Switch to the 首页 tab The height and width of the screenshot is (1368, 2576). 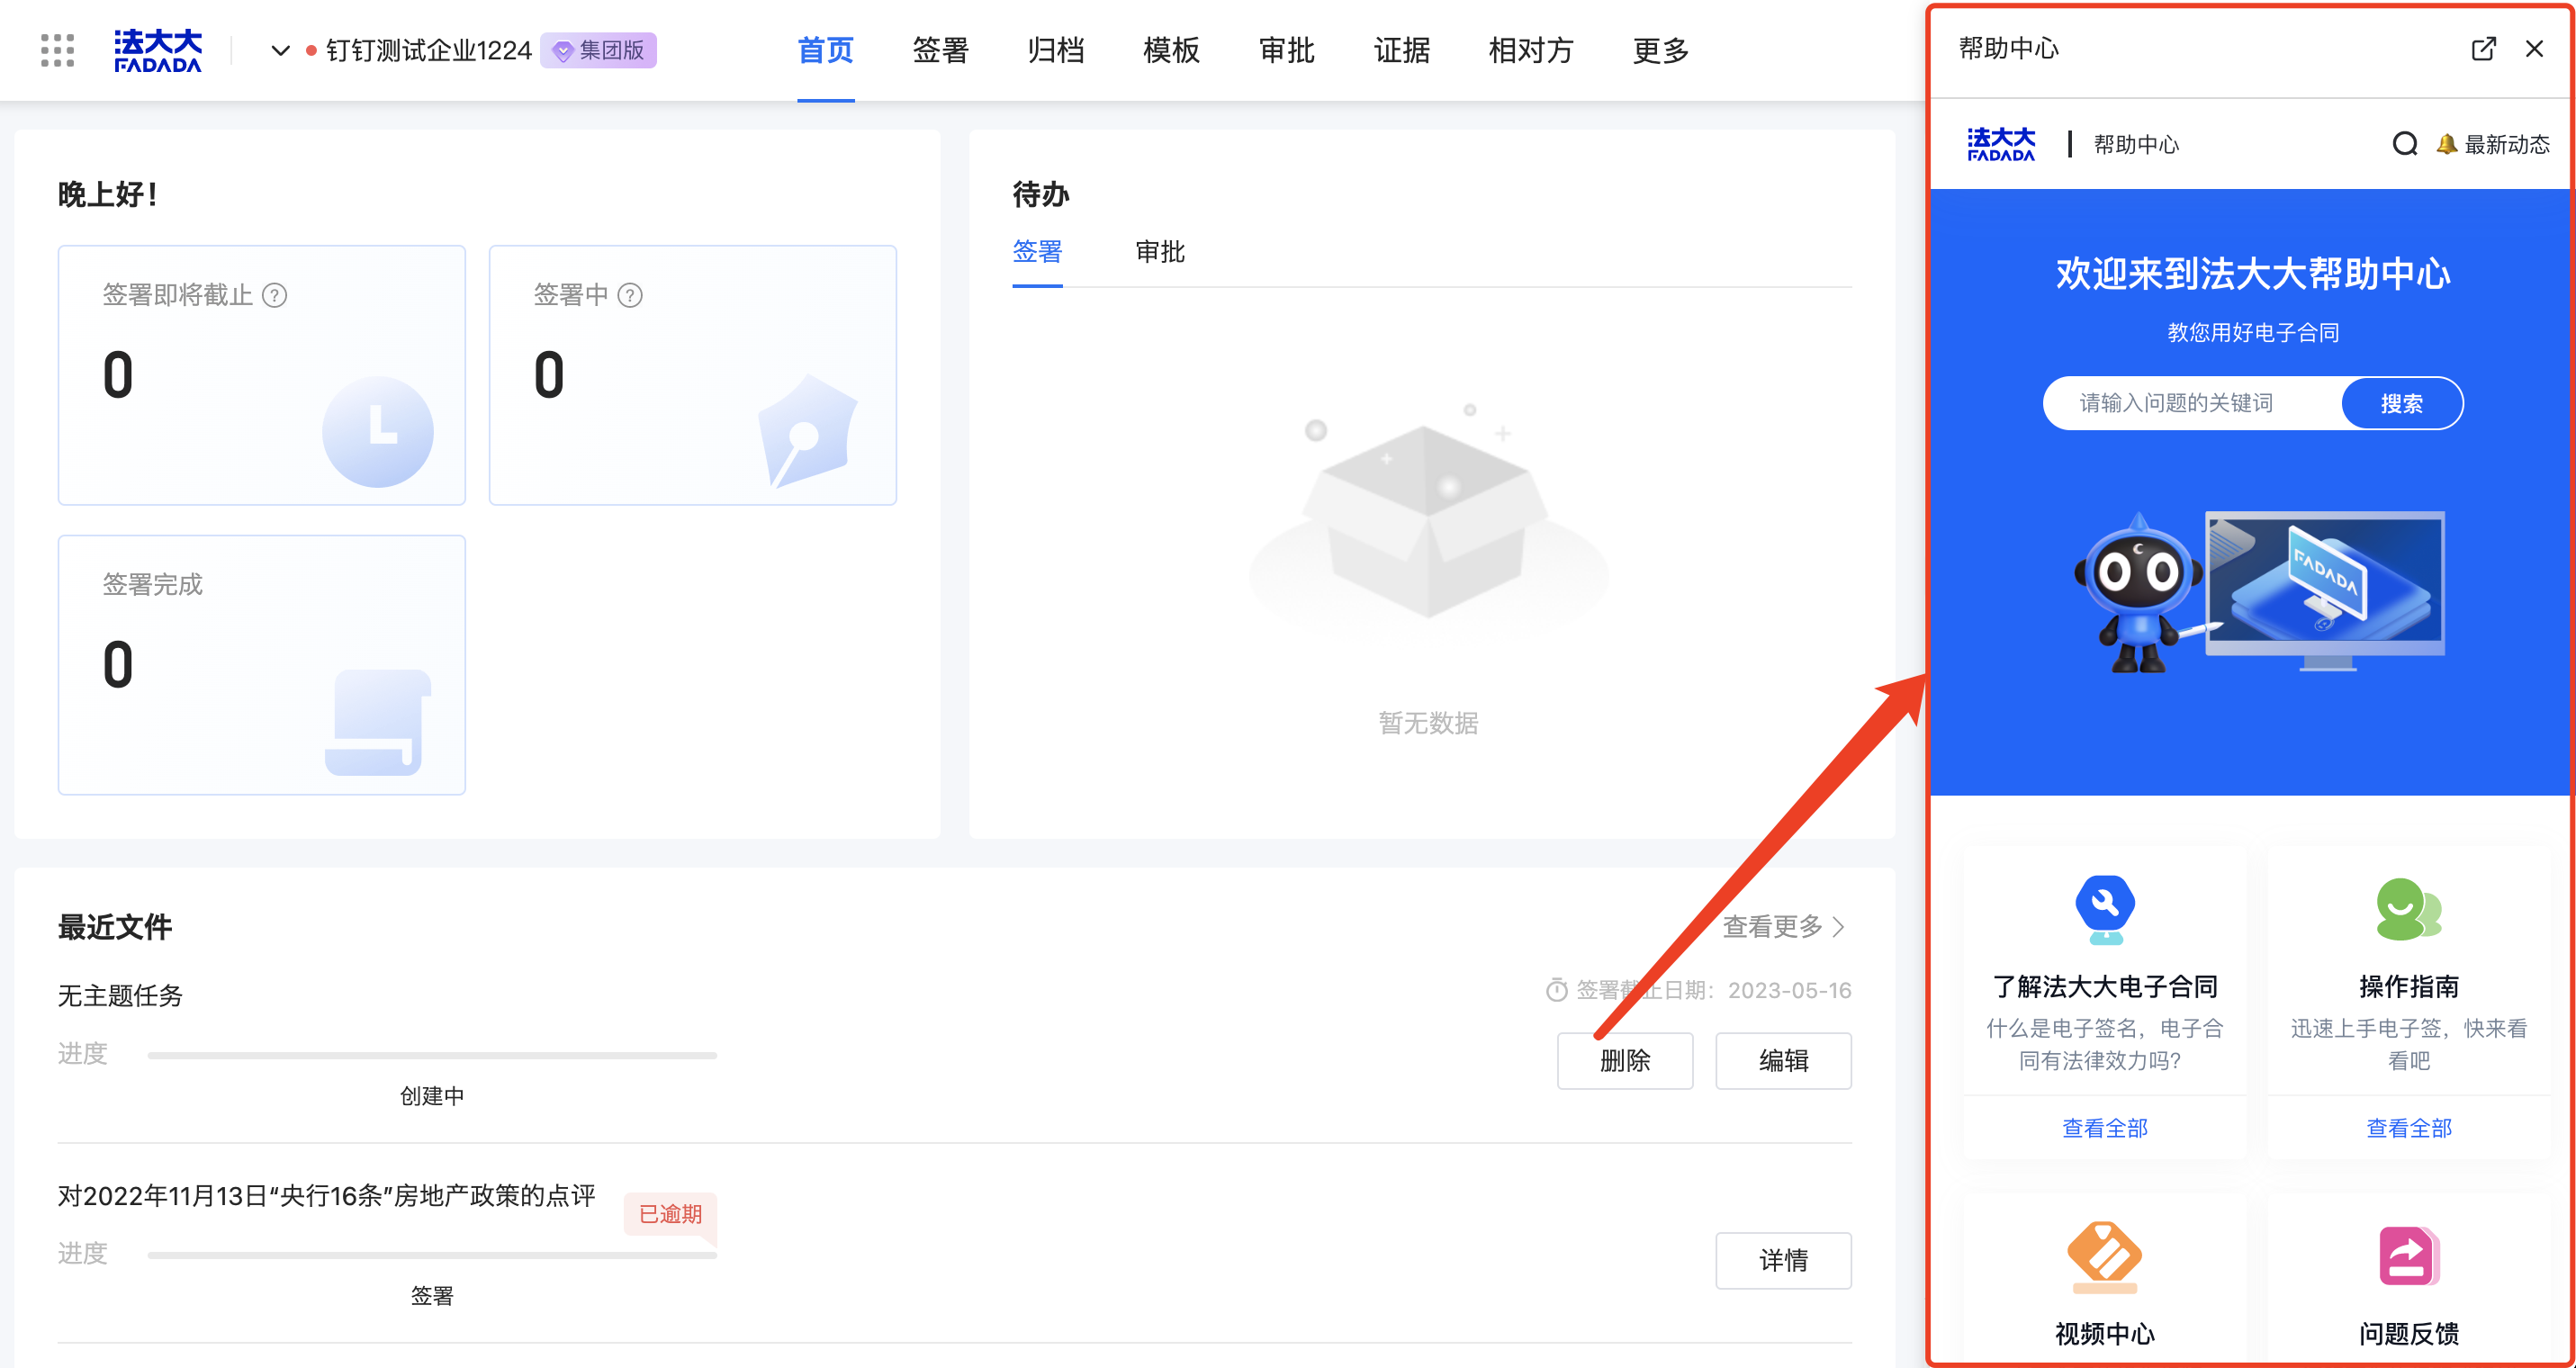click(x=825, y=50)
